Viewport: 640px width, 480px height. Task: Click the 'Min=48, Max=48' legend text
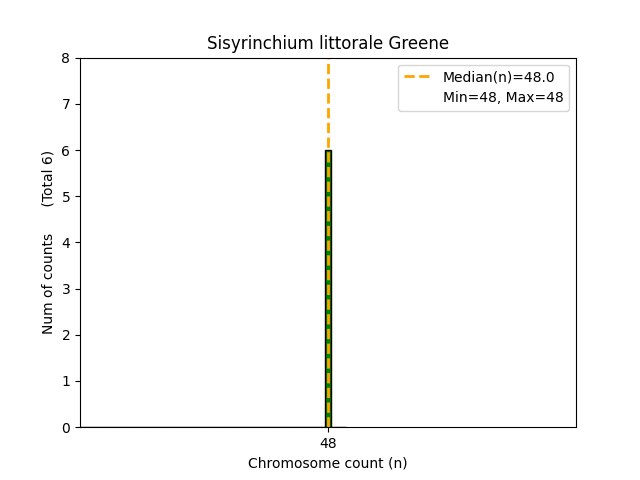tap(503, 97)
